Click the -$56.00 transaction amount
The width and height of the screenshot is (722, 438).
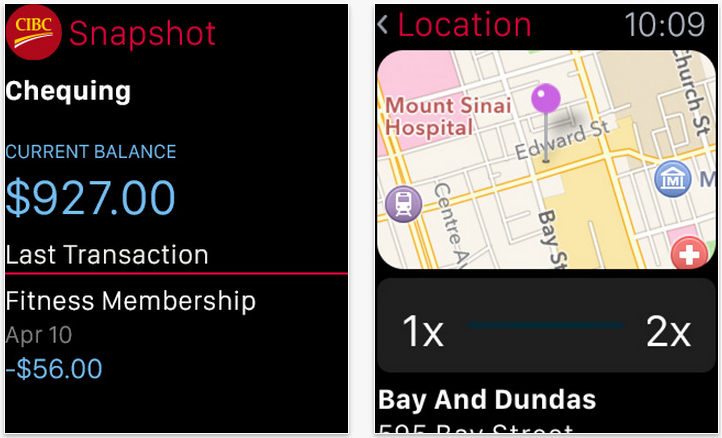(x=54, y=368)
